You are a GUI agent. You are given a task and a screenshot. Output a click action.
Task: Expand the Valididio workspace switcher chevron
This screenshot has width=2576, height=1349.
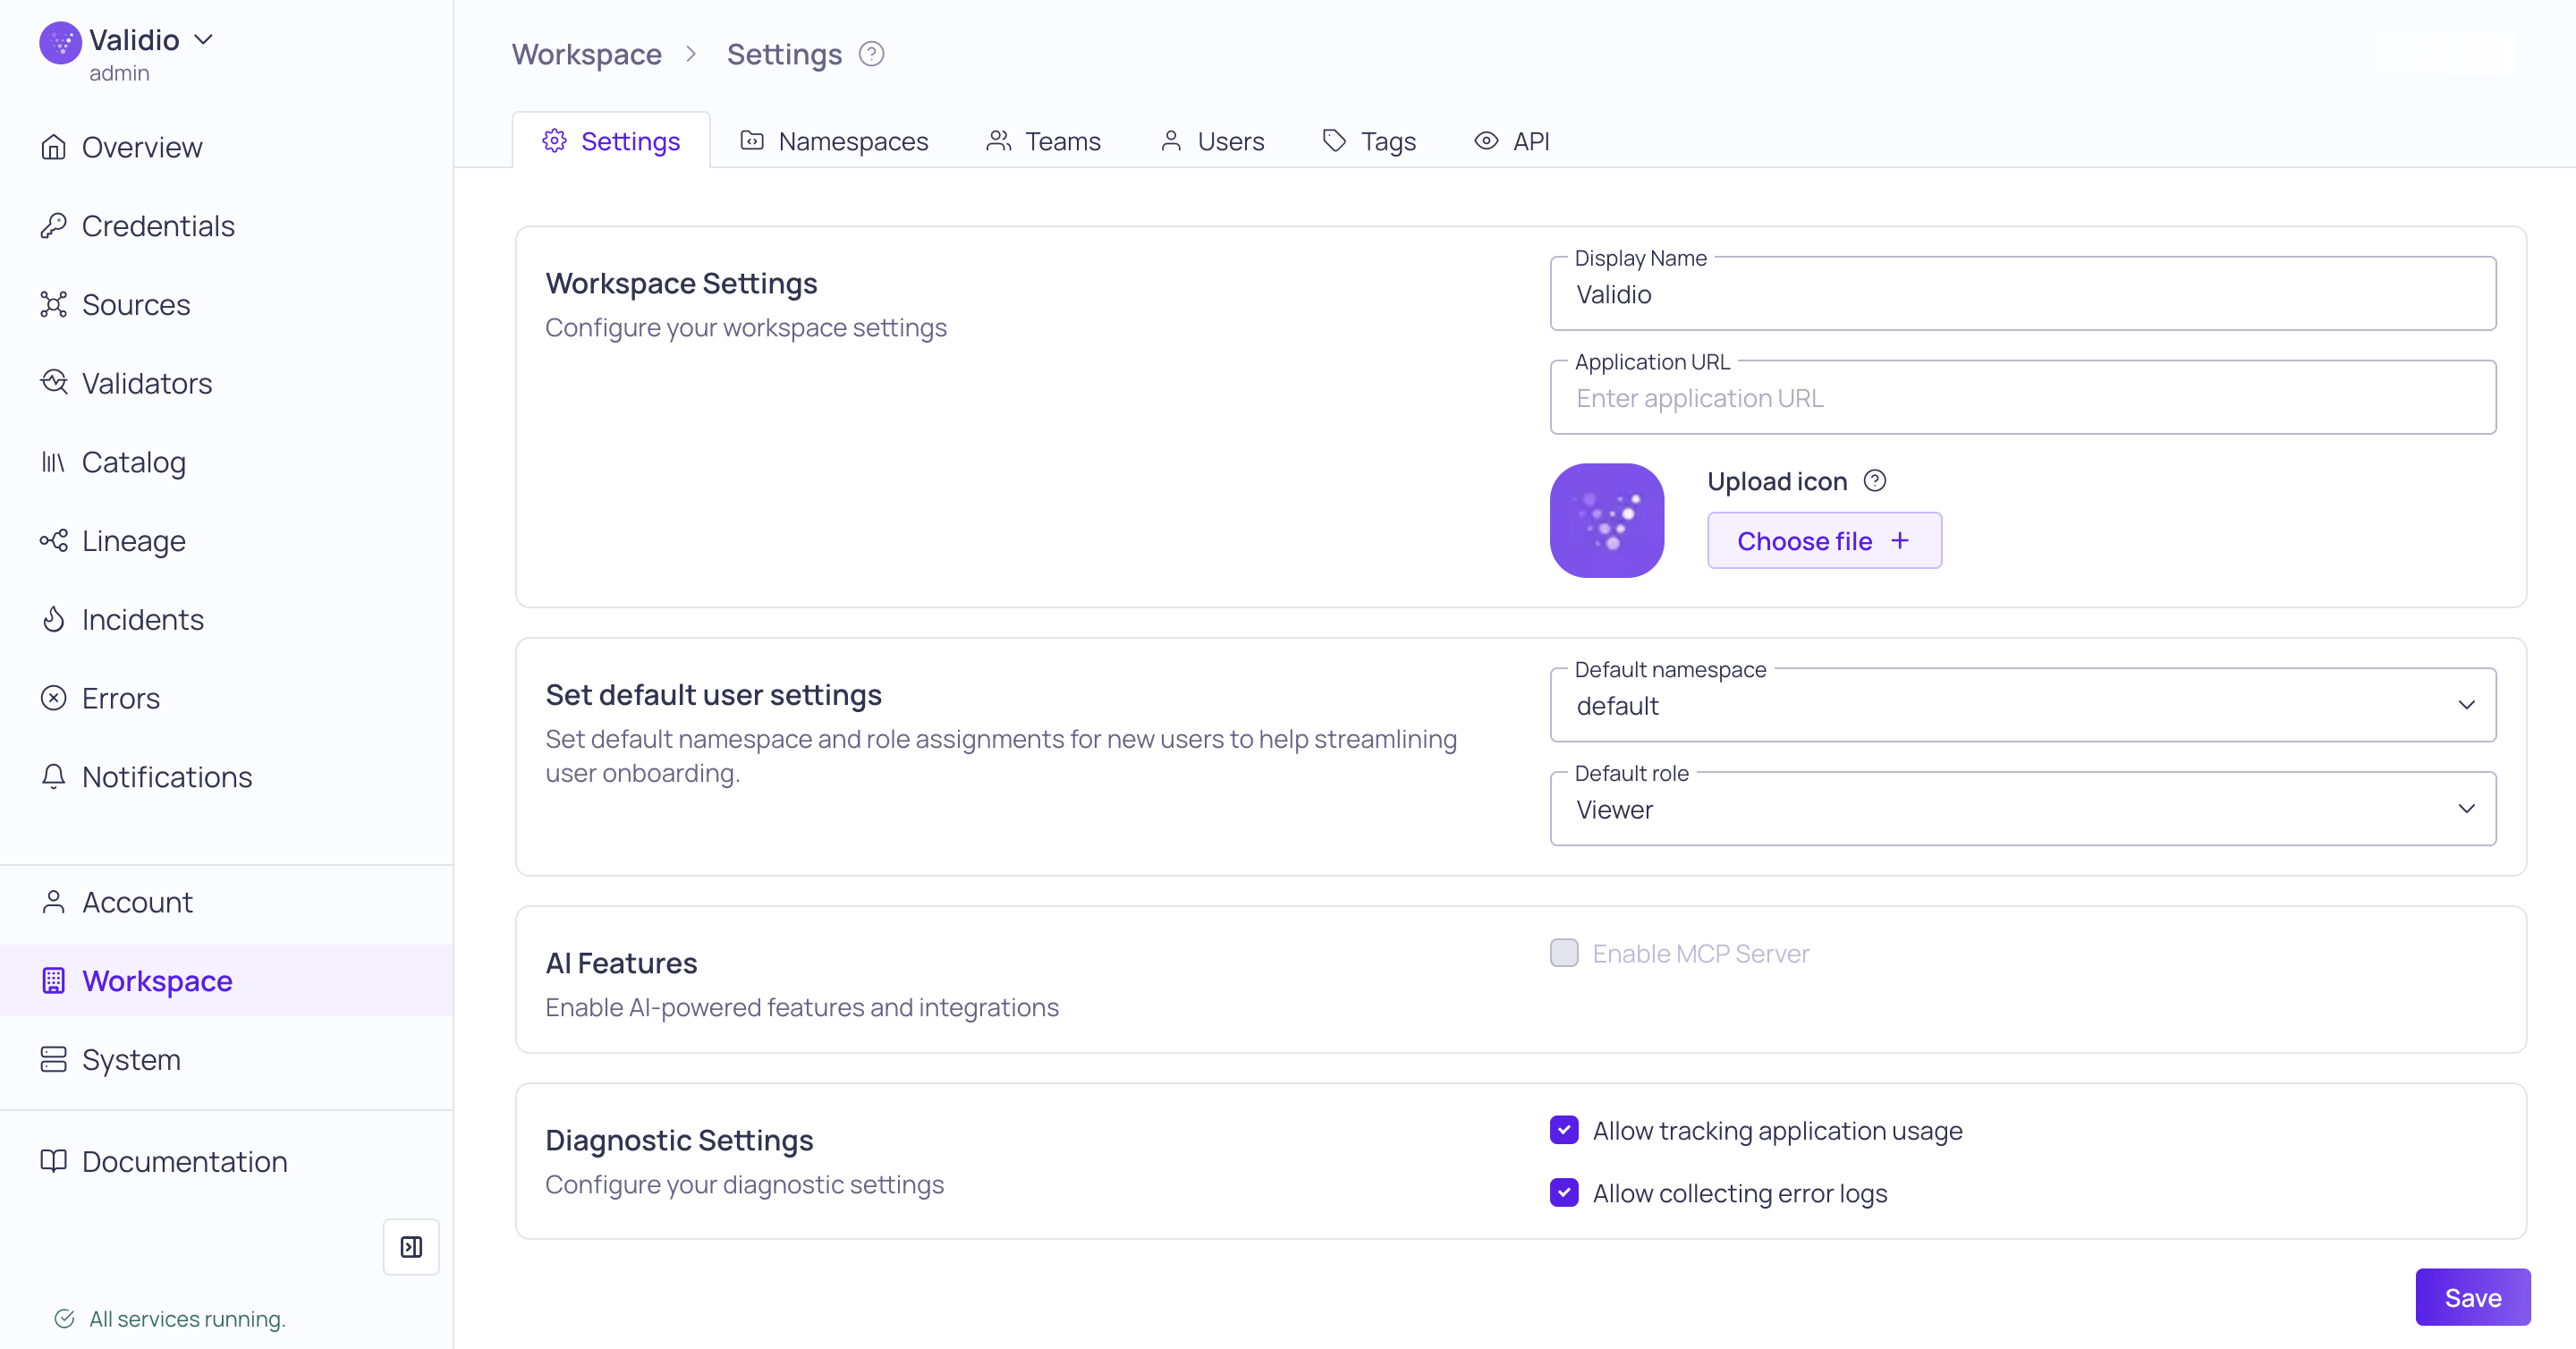[204, 40]
